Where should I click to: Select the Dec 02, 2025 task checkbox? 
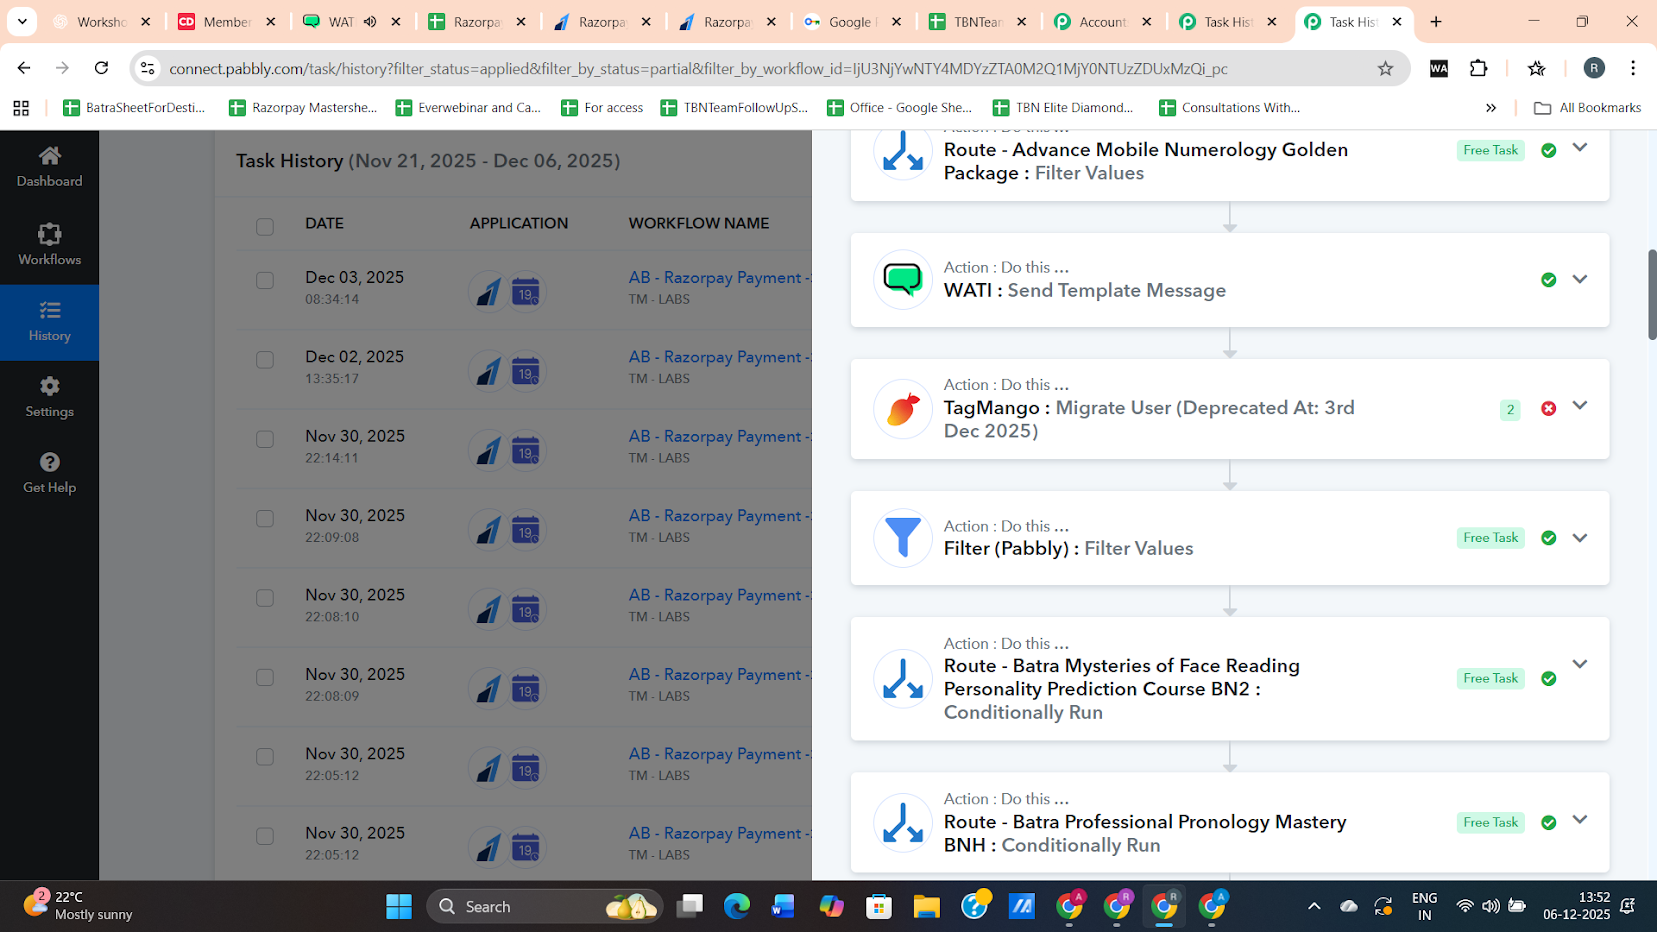pos(265,359)
